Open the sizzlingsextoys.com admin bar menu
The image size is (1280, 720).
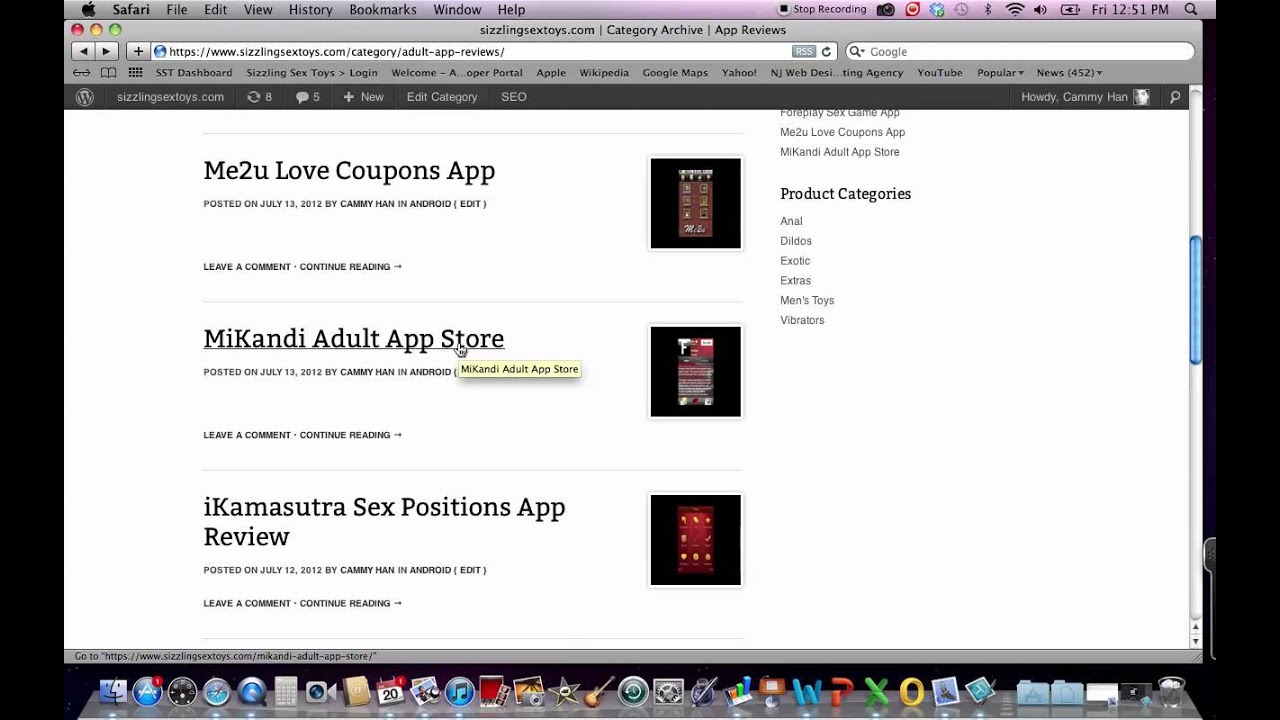point(170,97)
